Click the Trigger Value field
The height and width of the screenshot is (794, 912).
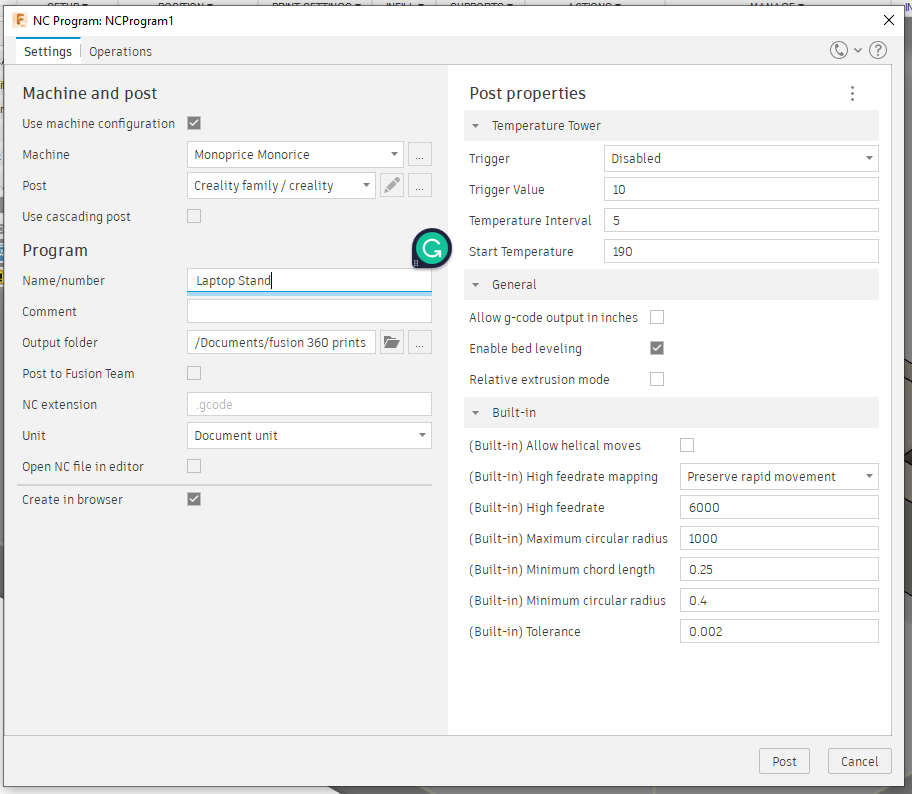(x=741, y=190)
